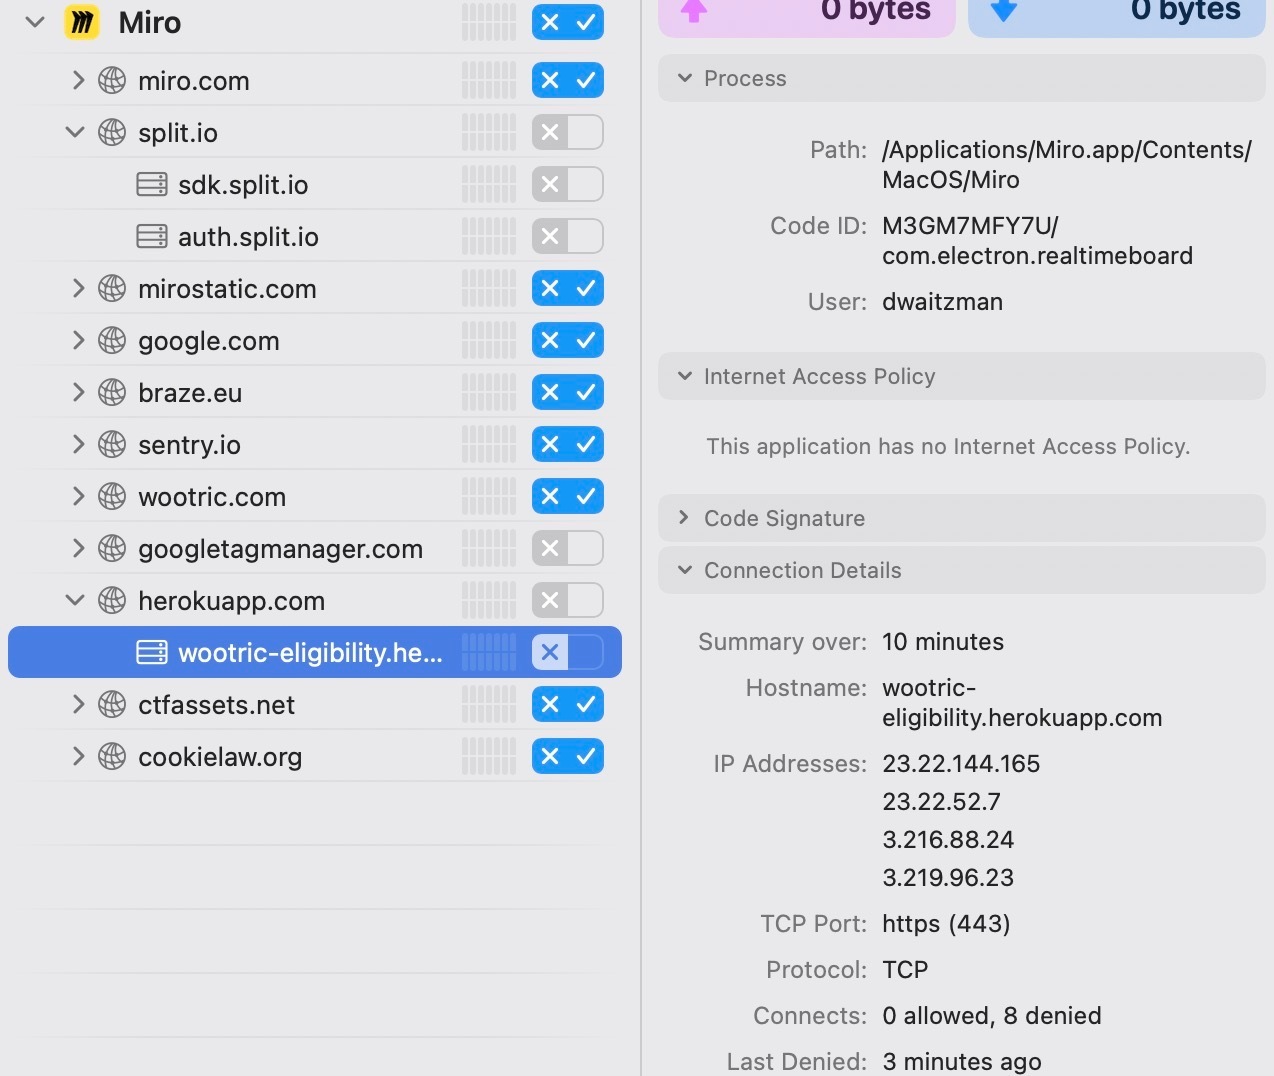Click the pink upload arrow icon
Viewport: 1274px width, 1076px height.
pos(694,10)
